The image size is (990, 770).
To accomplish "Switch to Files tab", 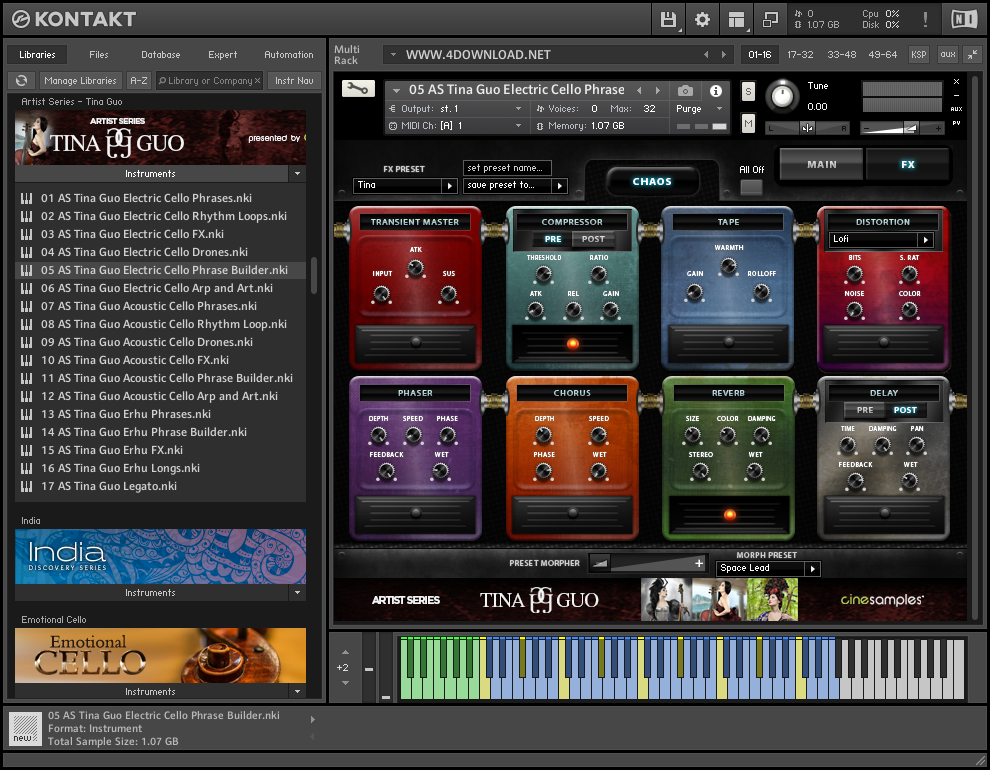I will pyautogui.click(x=98, y=55).
